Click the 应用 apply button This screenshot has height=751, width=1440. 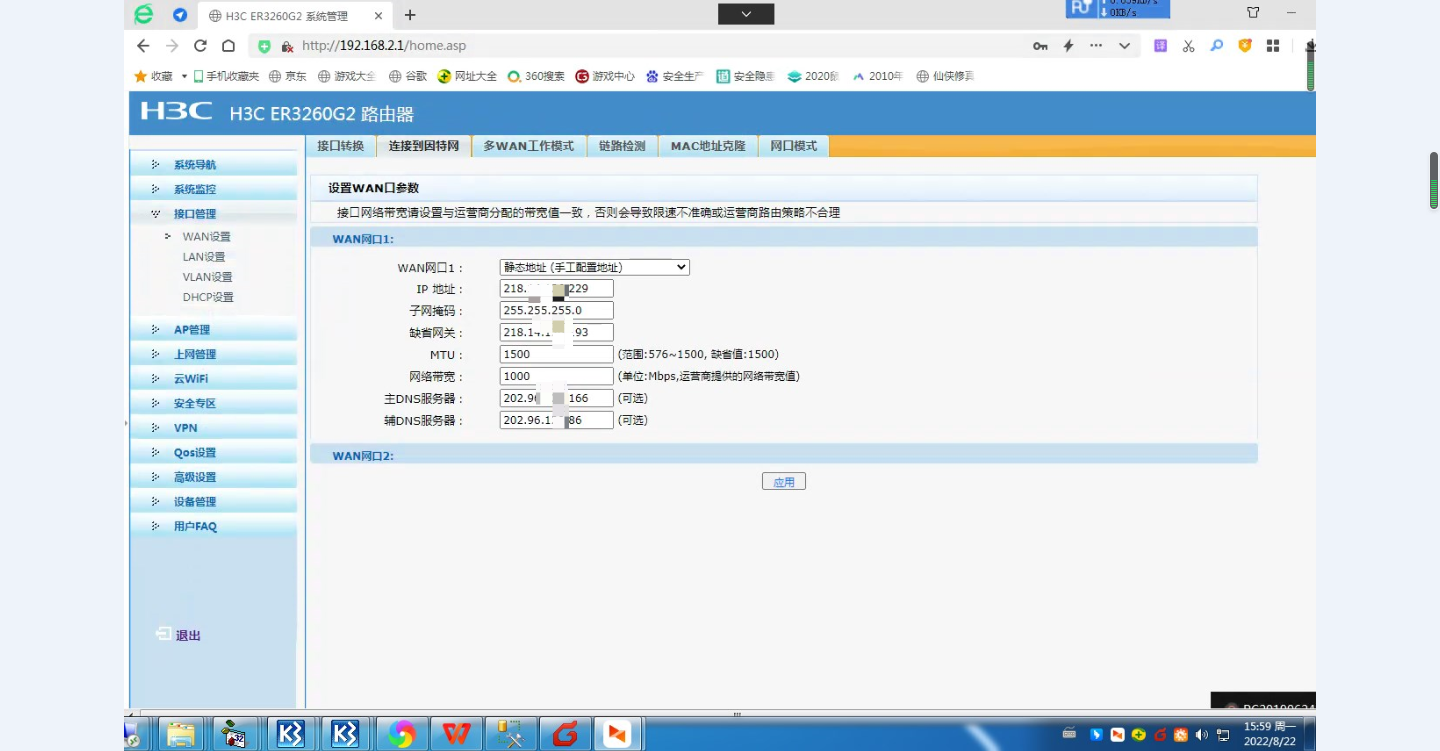[x=783, y=482]
